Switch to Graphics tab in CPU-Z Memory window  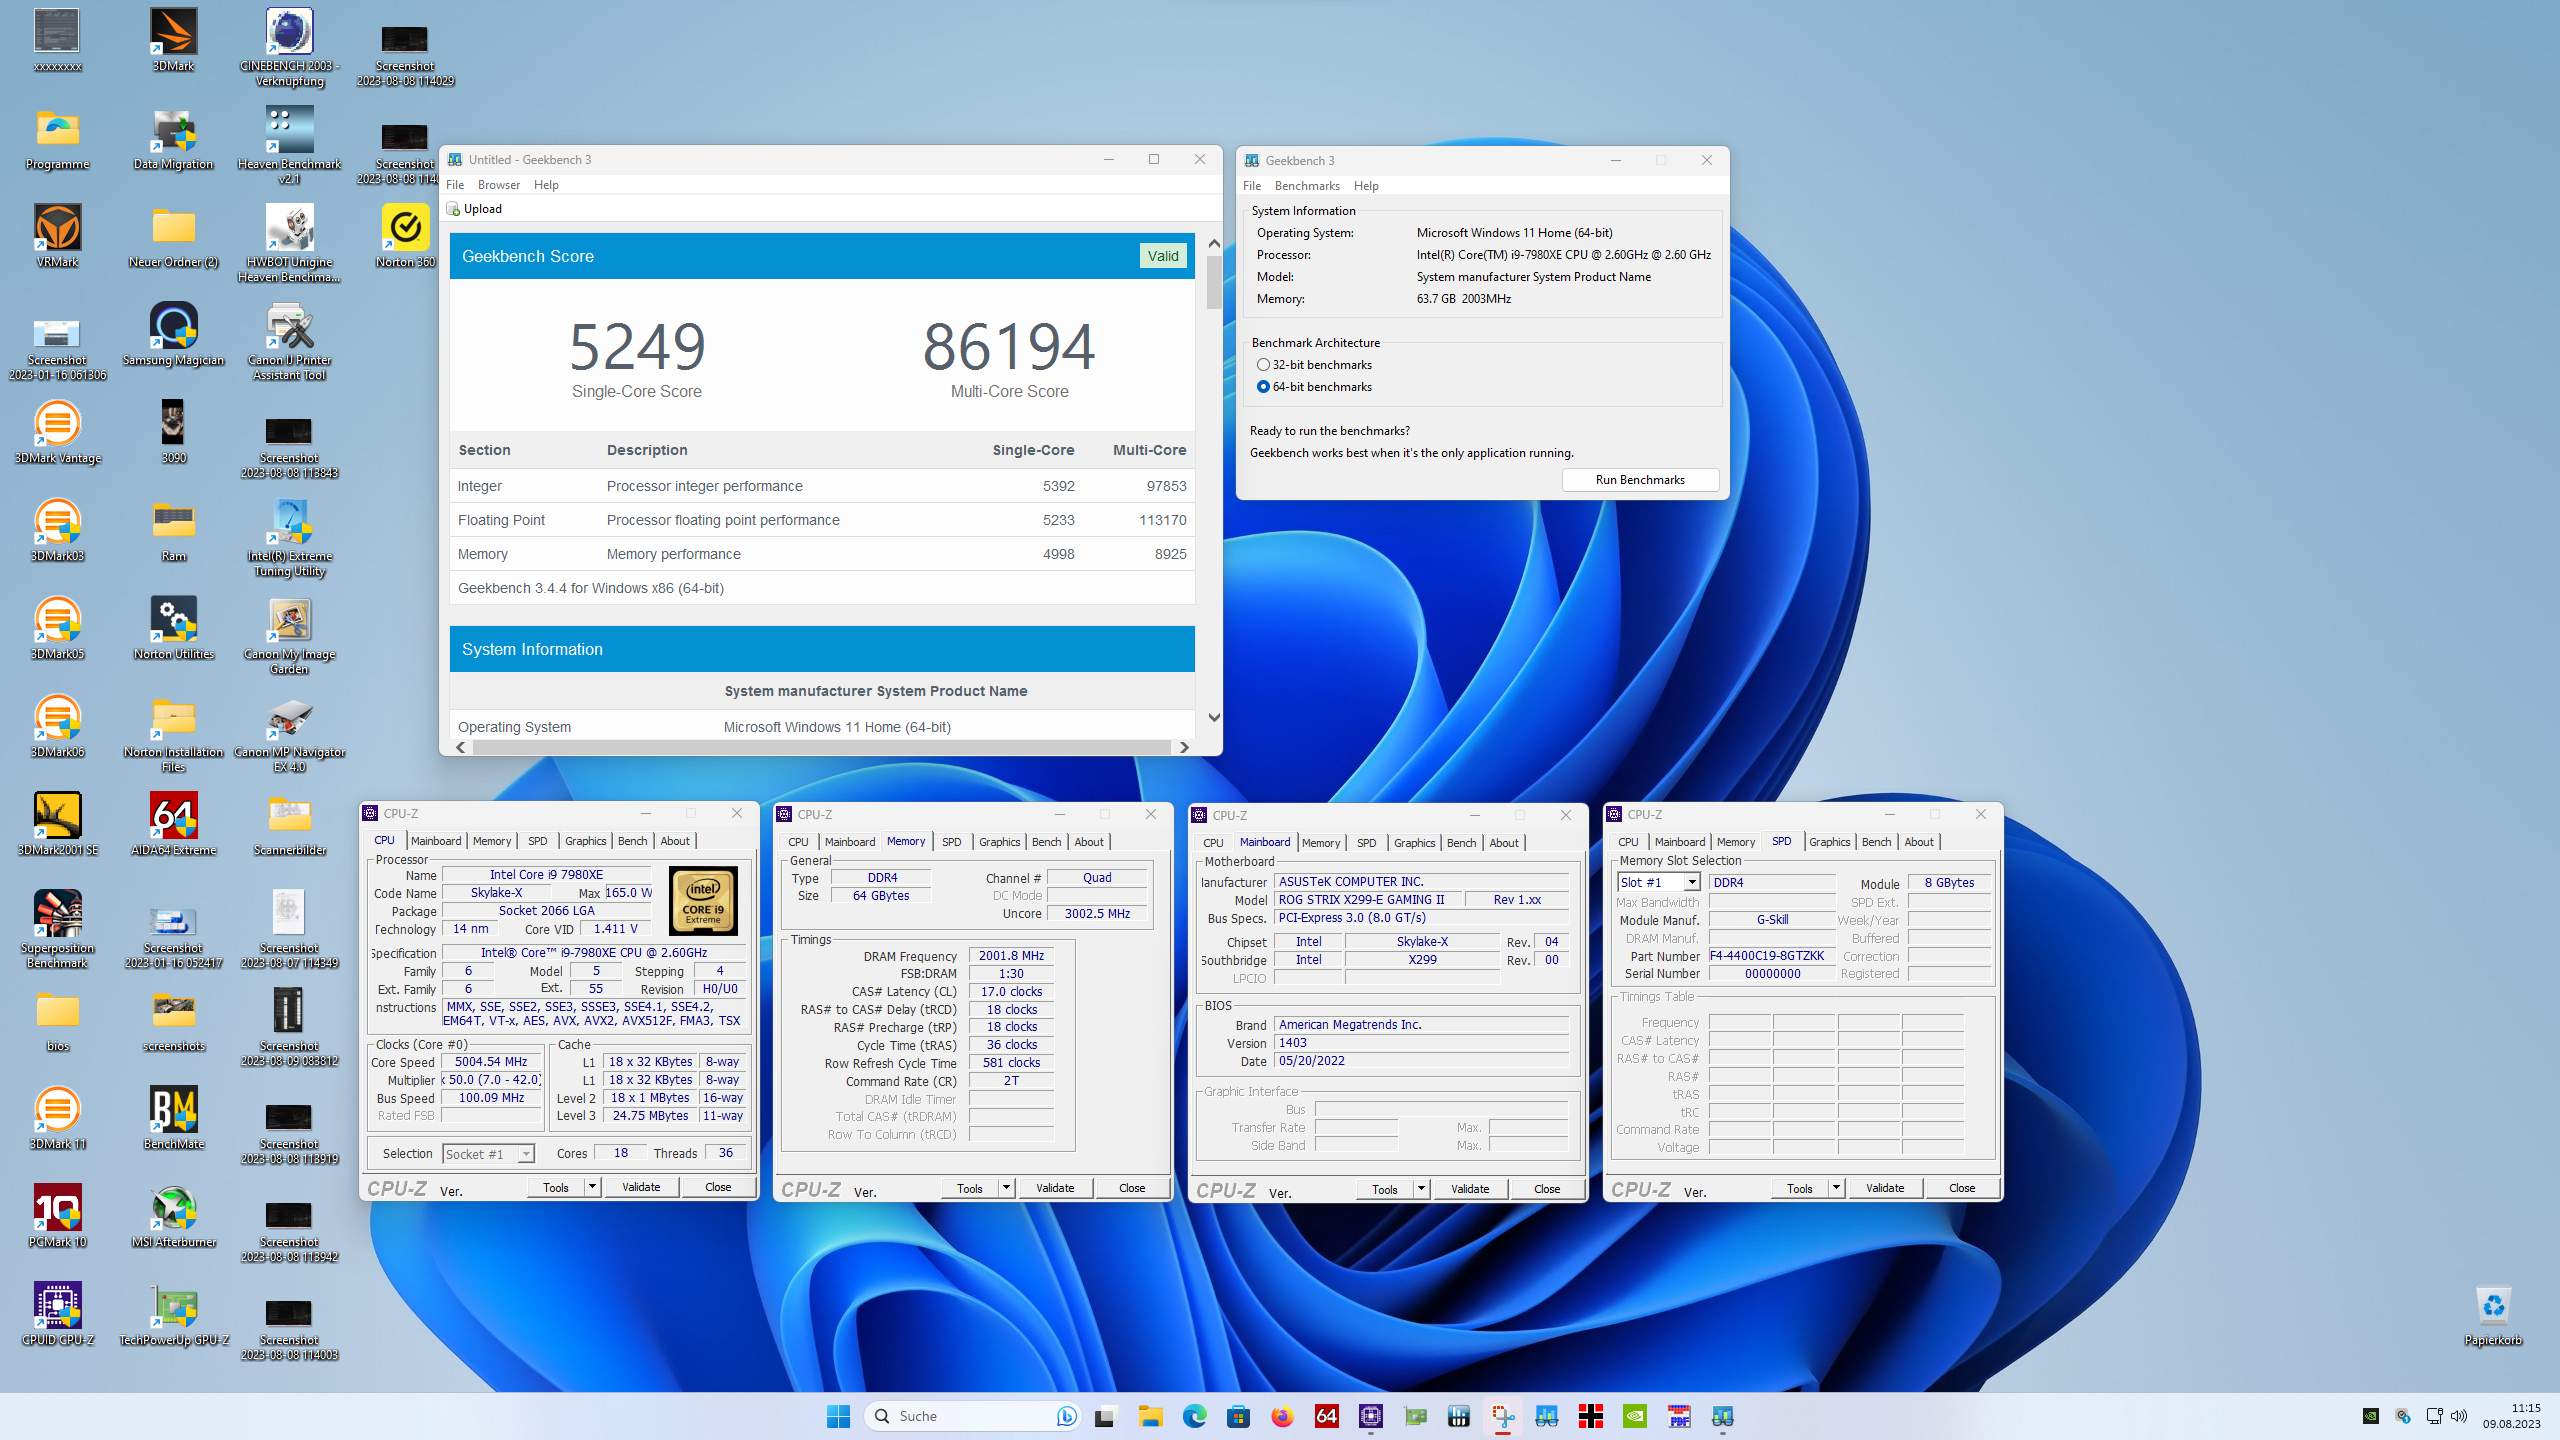999,842
